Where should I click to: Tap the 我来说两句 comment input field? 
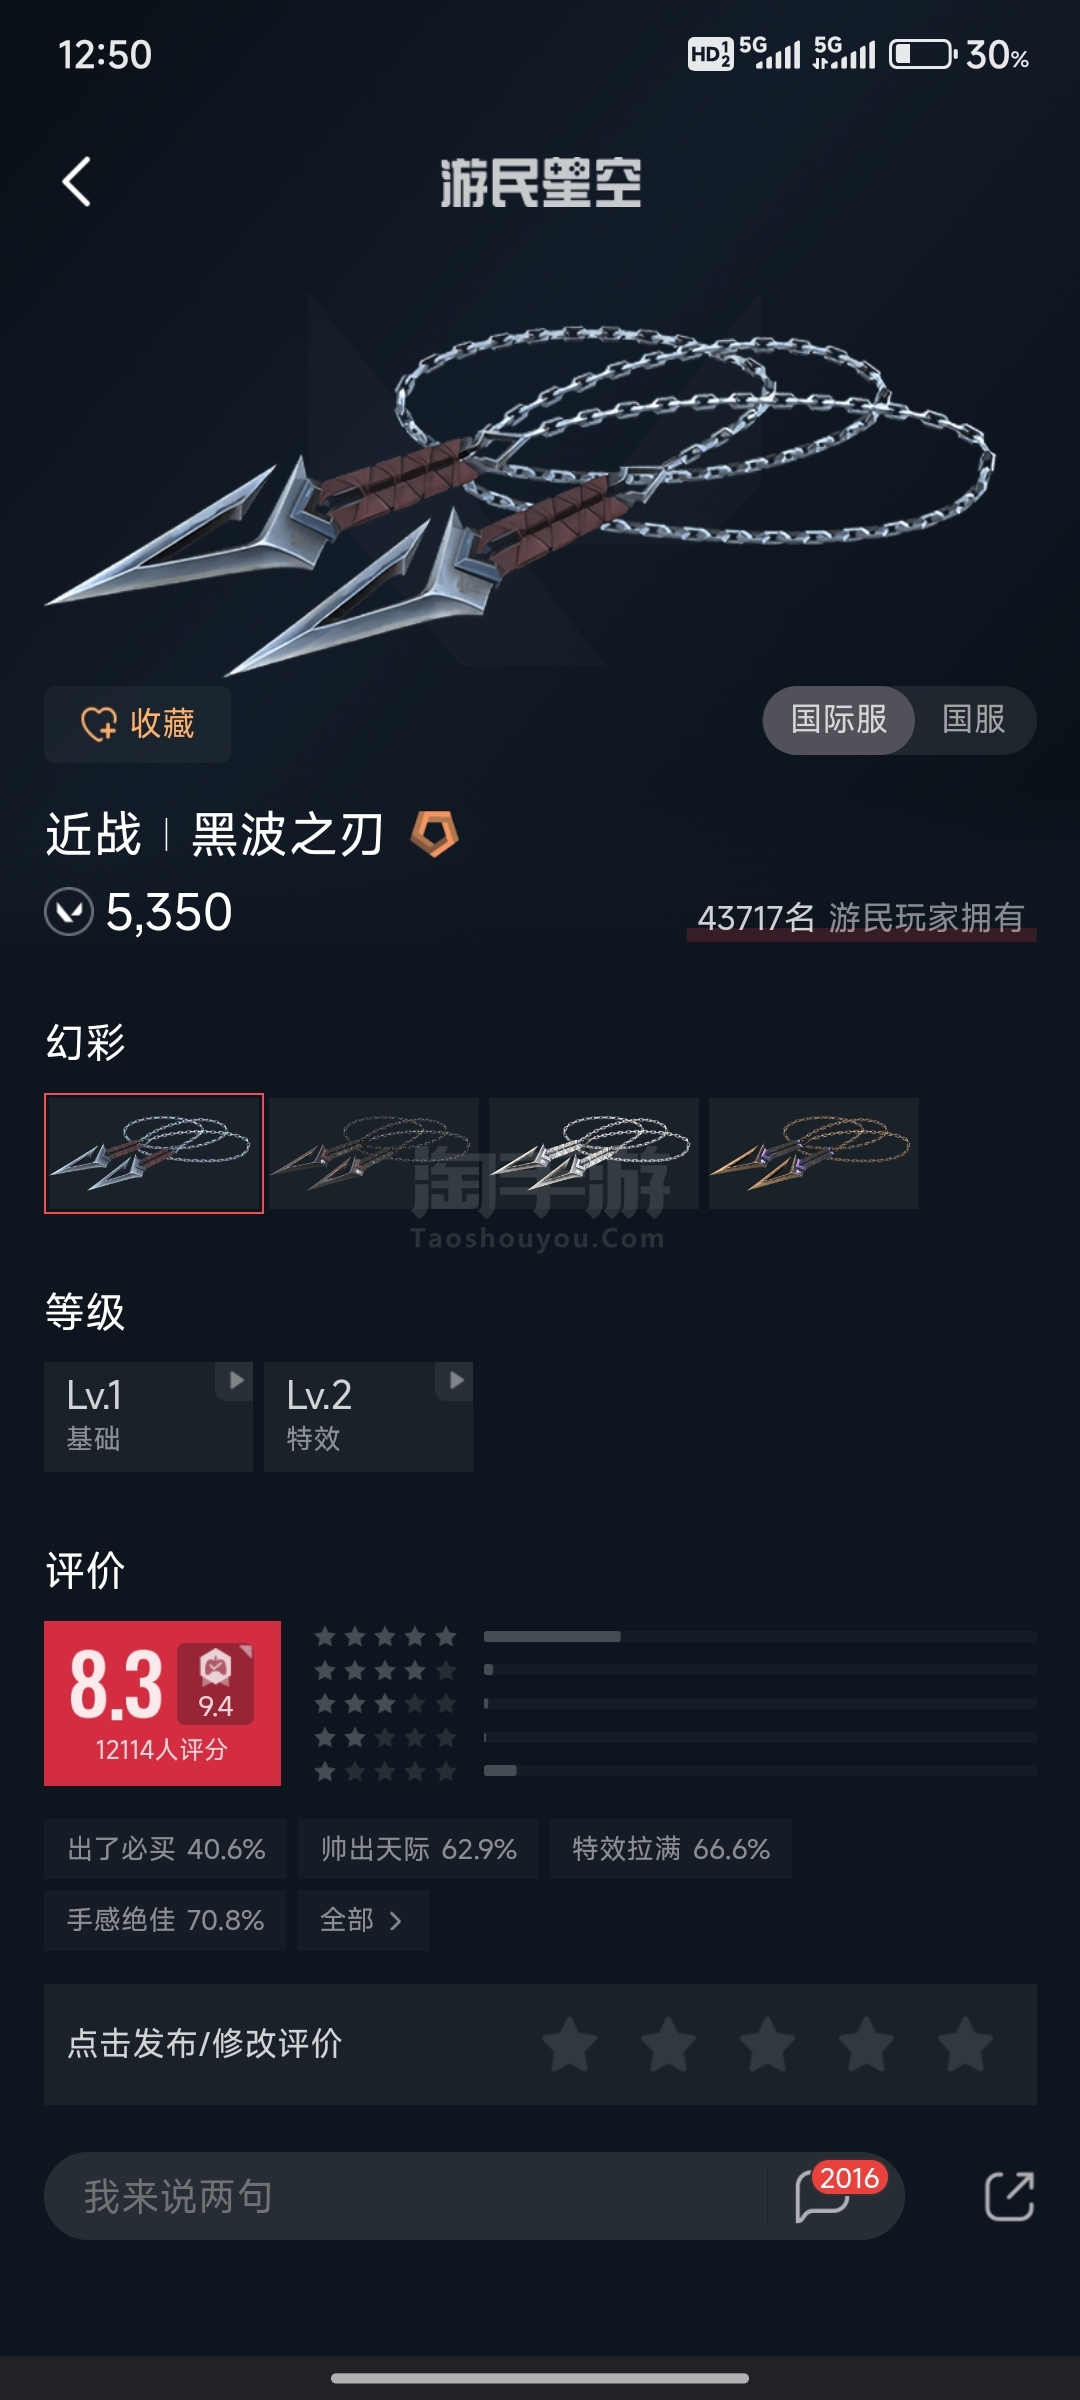pos(405,2196)
